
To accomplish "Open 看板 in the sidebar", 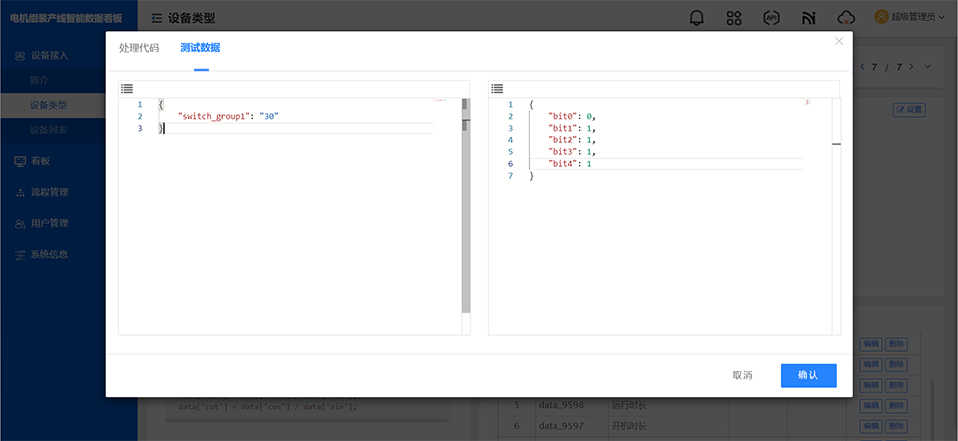I will pyautogui.click(x=40, y=161).
